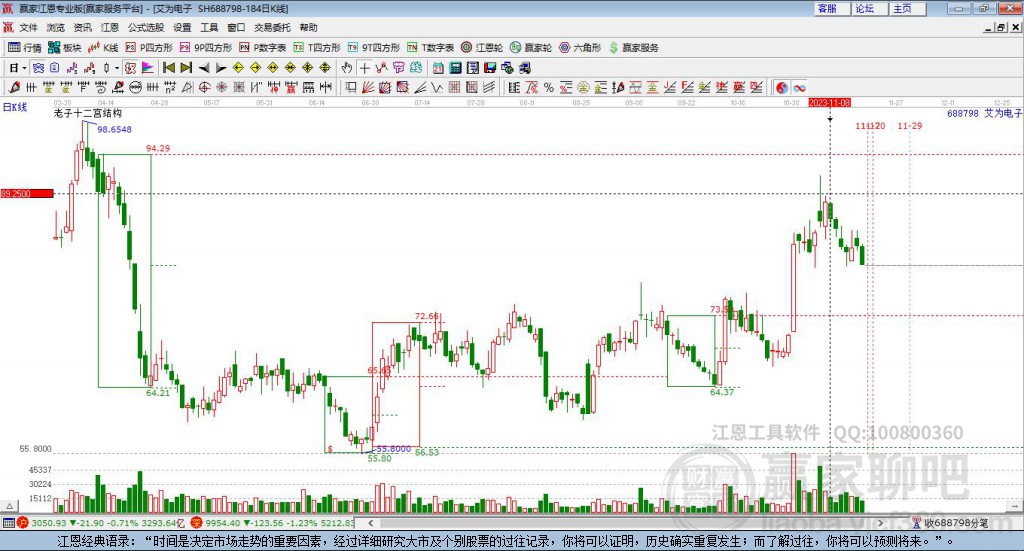The image size is (1024, 551).
Task: Open the T四方形 time square
Action: (317, 48)
